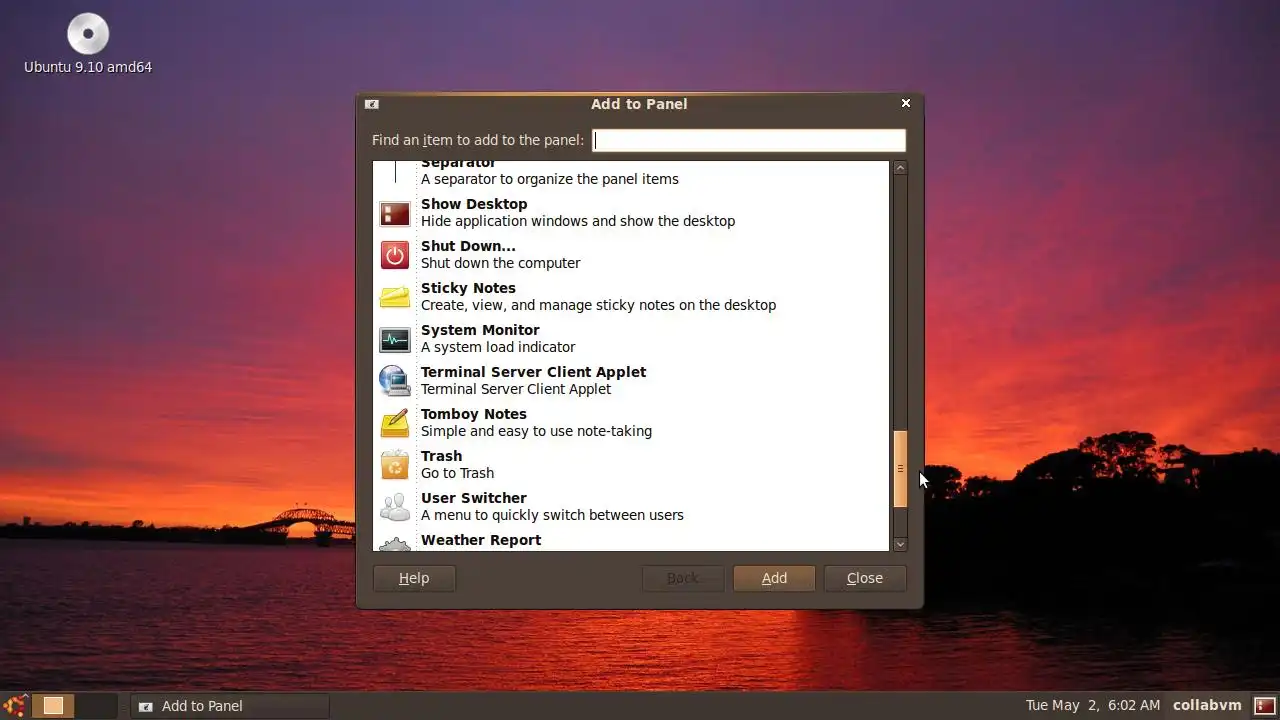Click the Add button
This screenshot has width=1280, height=720.
[x=774, y=578]
